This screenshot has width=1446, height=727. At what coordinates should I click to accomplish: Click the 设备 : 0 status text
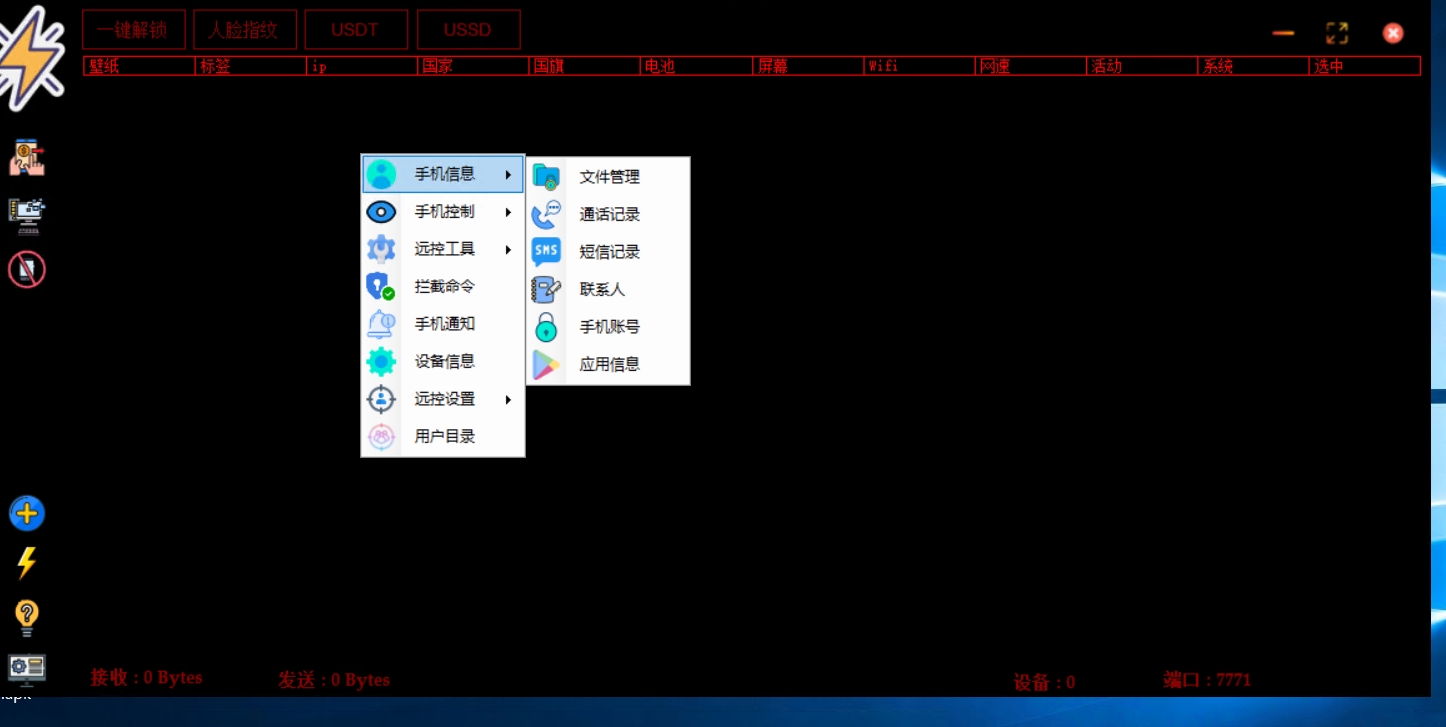[x=1044, y=682]
